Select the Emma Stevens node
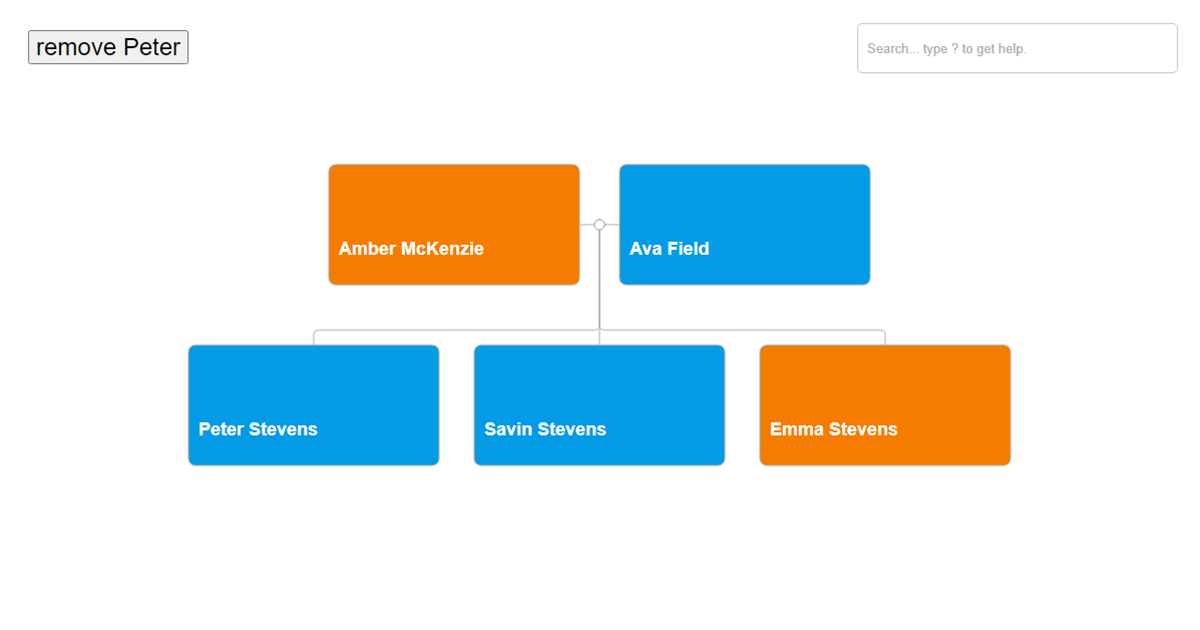 (x=884, y=405)
